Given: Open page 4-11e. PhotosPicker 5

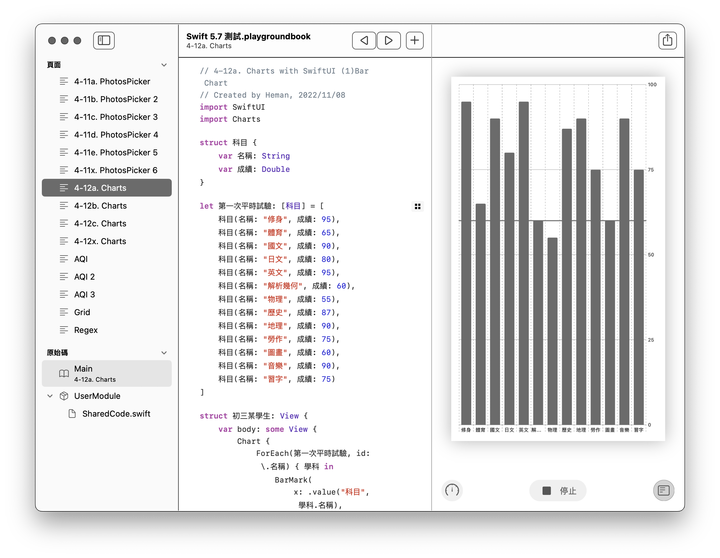Looking at the screenshot, I should 107,152.
